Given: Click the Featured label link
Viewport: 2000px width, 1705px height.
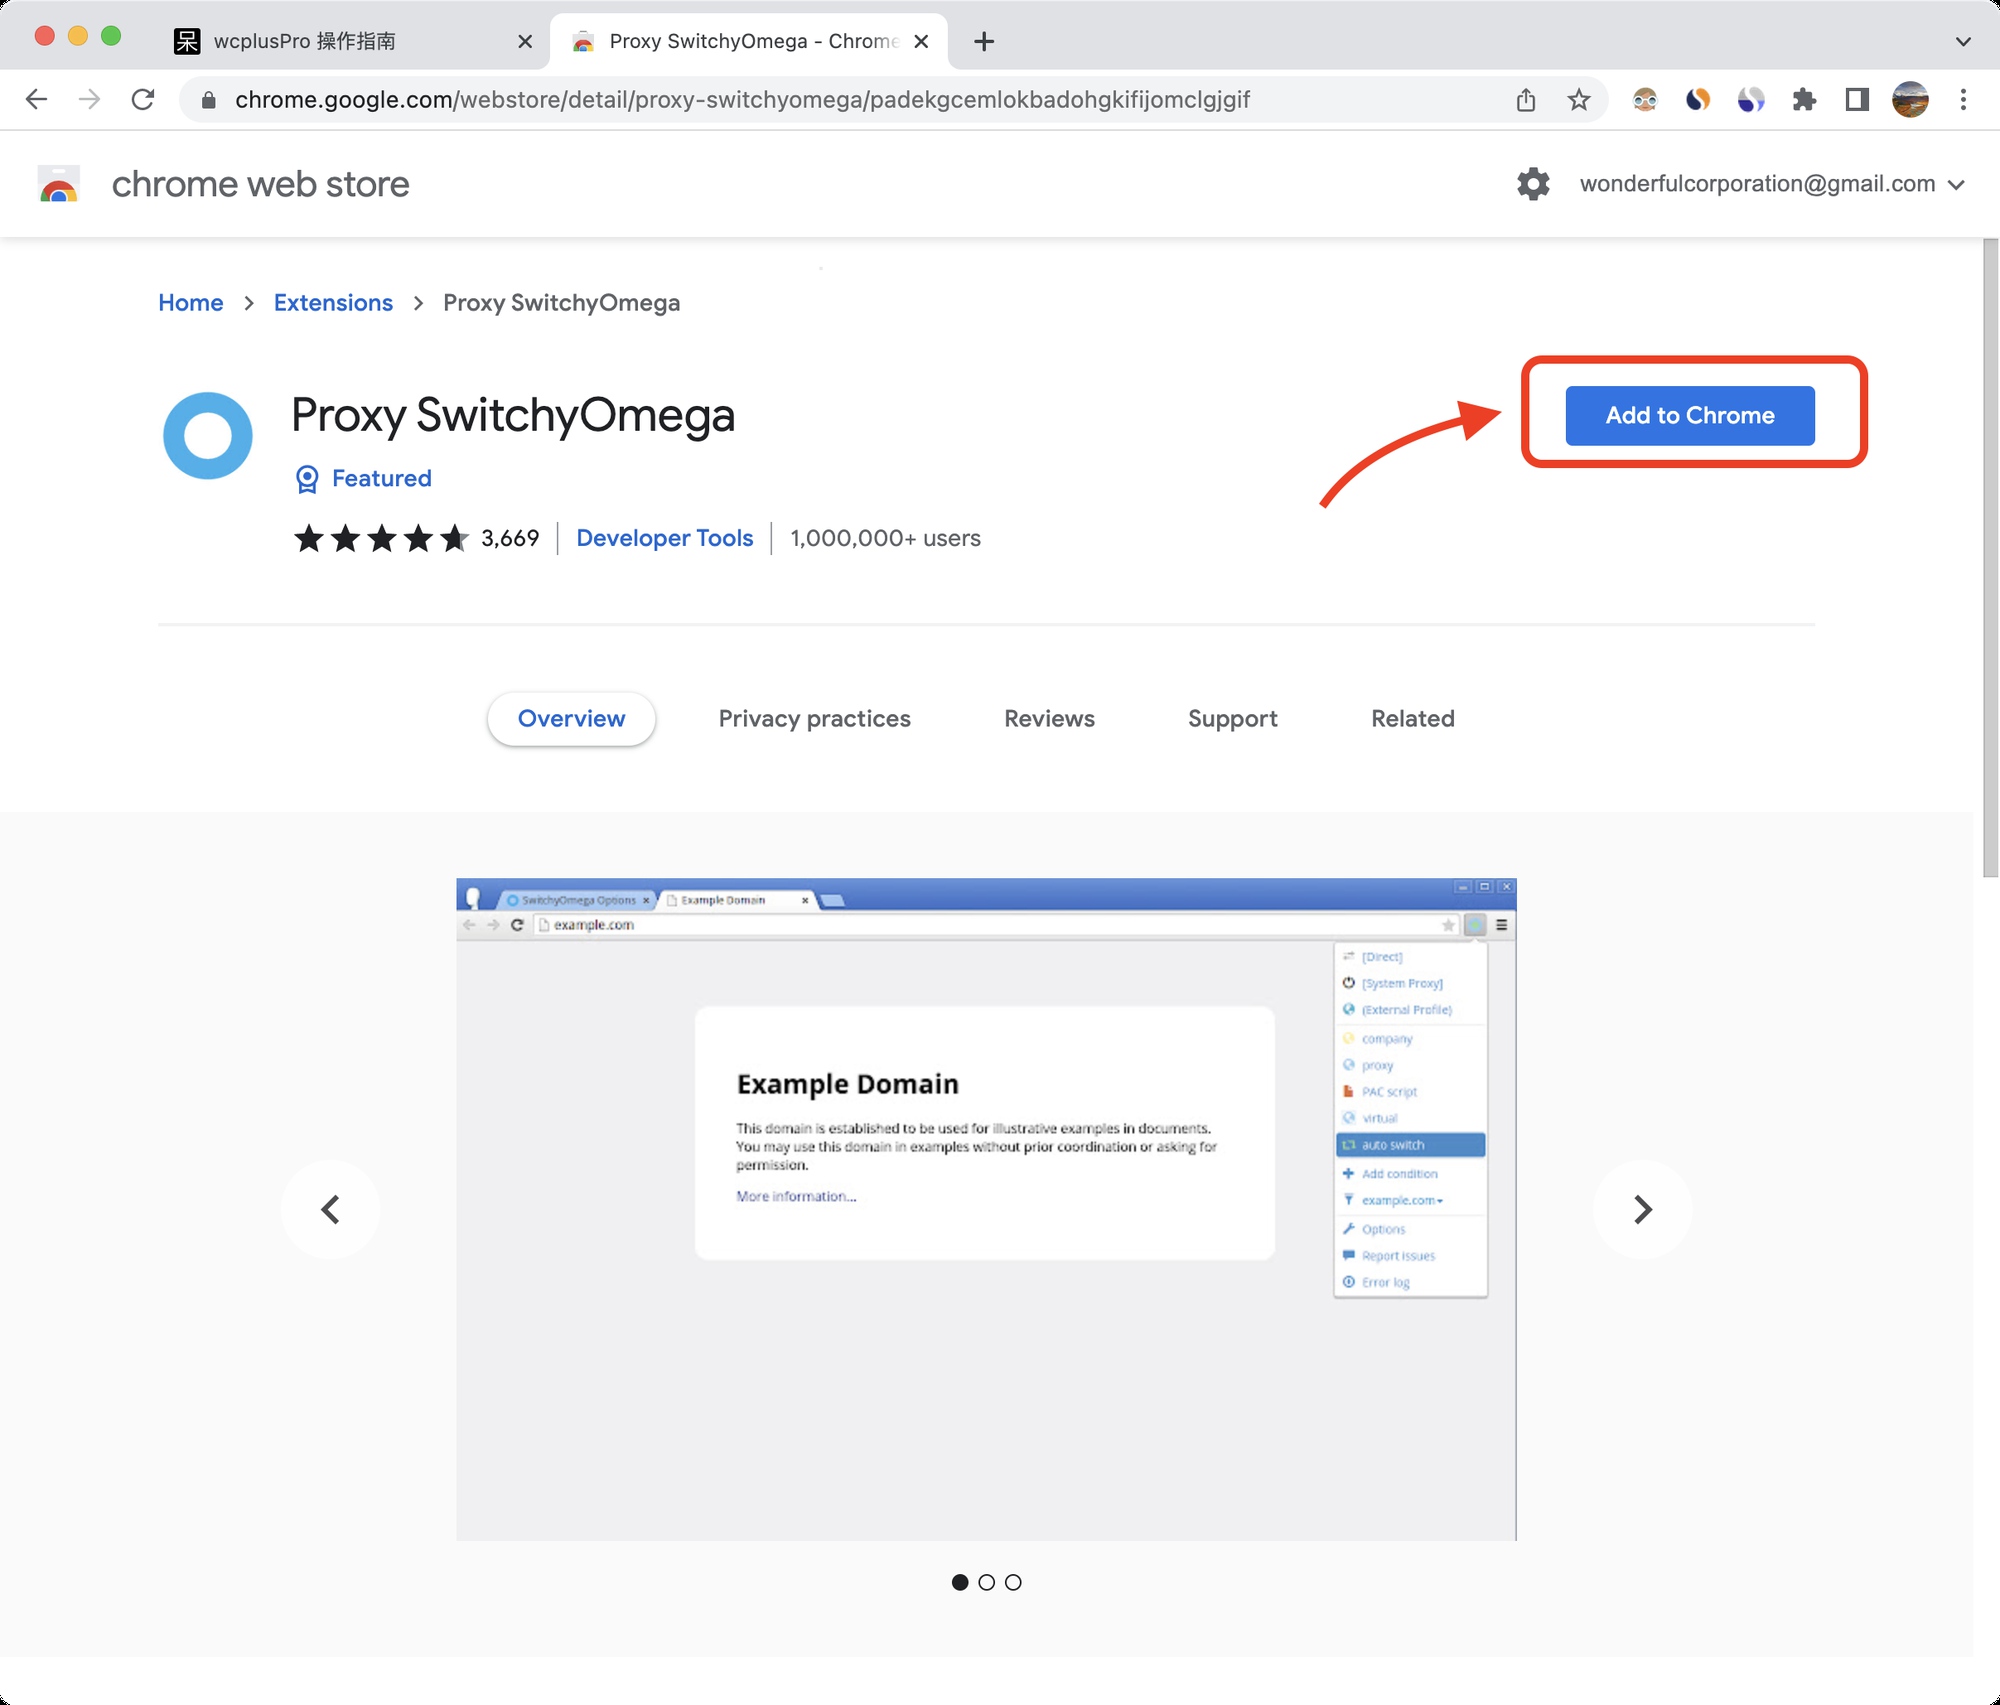Looking at the screenshot, I should (382, 479).
